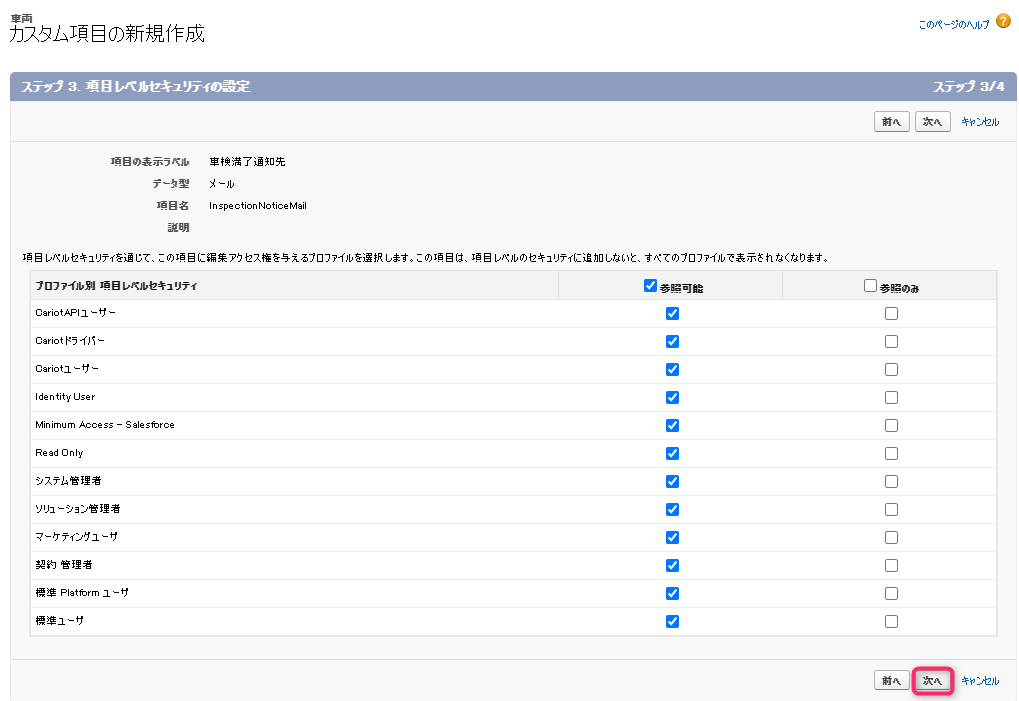Image resolution: width=1019 pixels, height=701 pixels.
Task: Open the このページのヘルプ link
Action: point(953,25)
